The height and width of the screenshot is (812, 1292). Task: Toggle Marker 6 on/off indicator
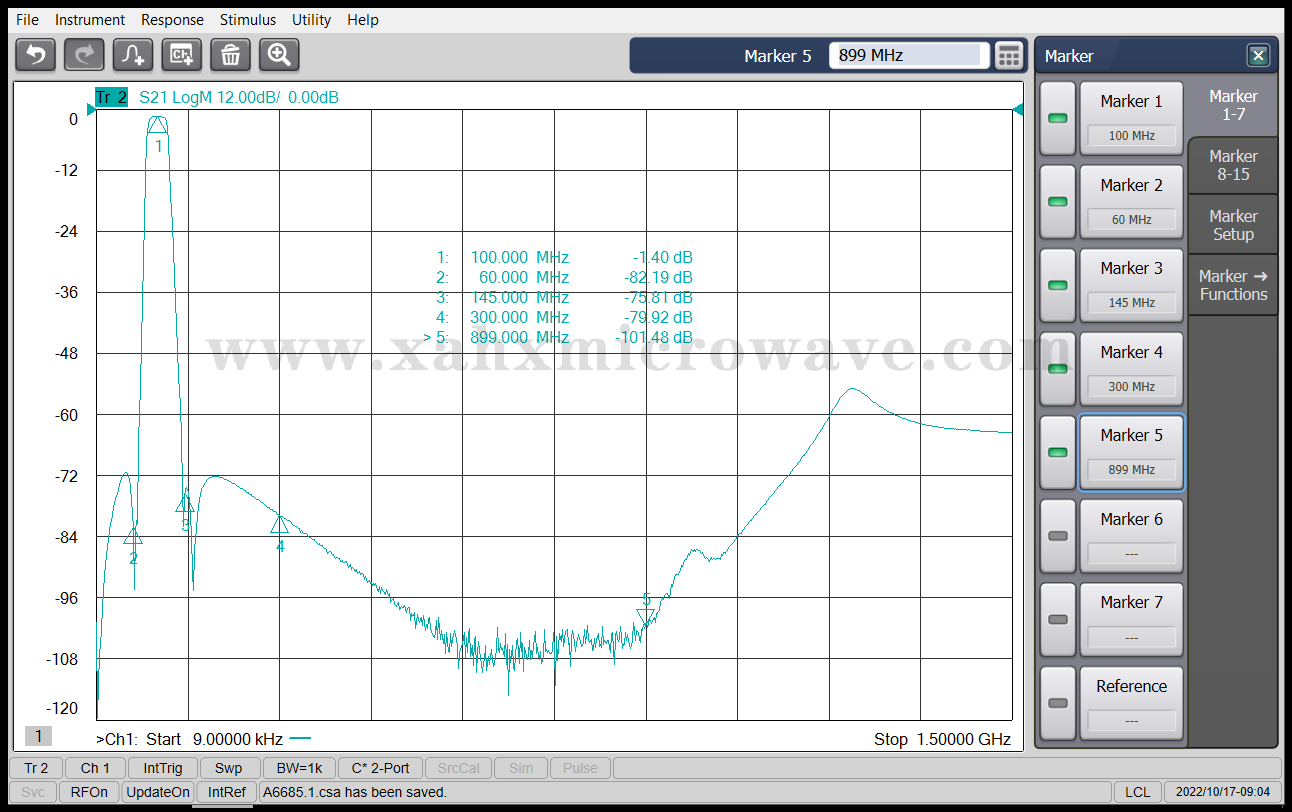tap(1057, 536)
